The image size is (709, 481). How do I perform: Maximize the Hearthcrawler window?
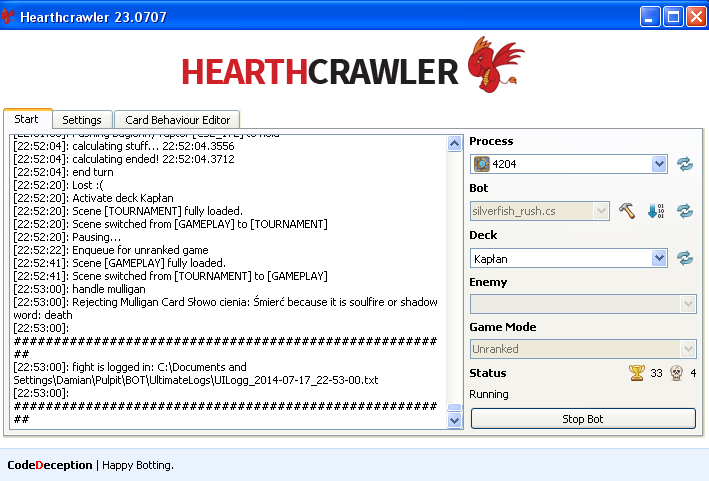coord(673,17)
